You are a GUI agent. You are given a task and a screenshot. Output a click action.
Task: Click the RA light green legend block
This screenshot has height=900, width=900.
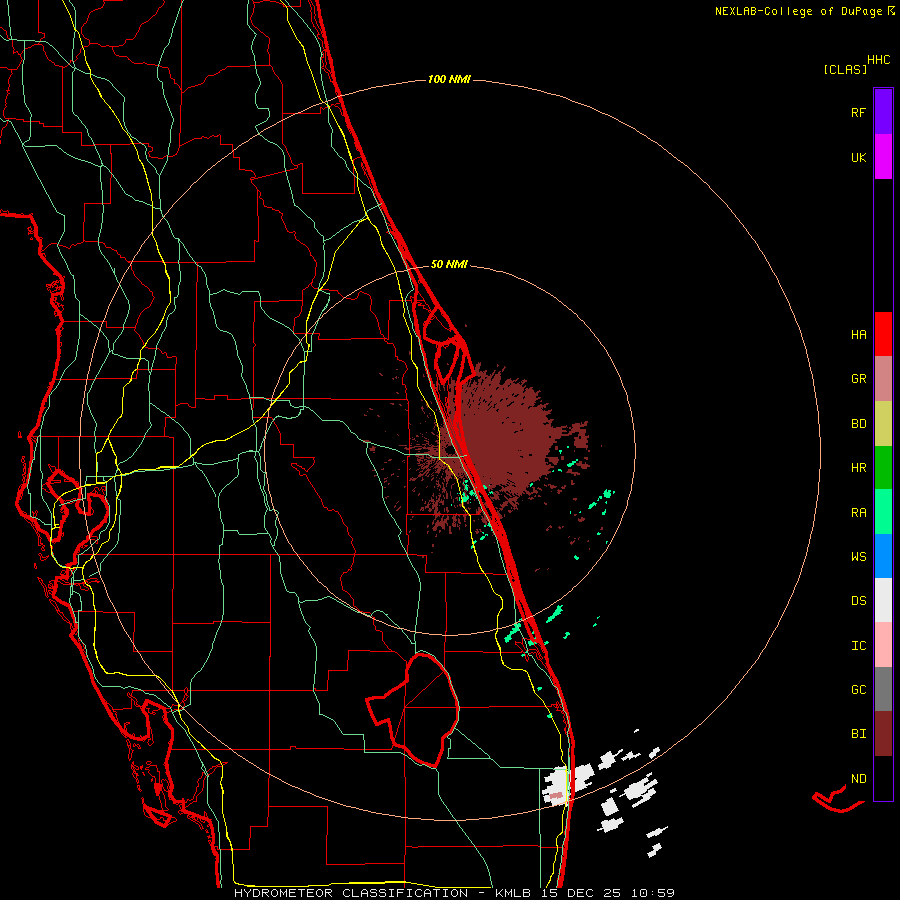click(883, 512)
